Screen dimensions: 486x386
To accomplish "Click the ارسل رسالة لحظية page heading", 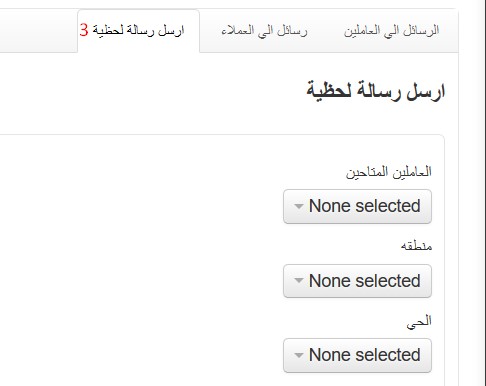I will click(376, 91).
